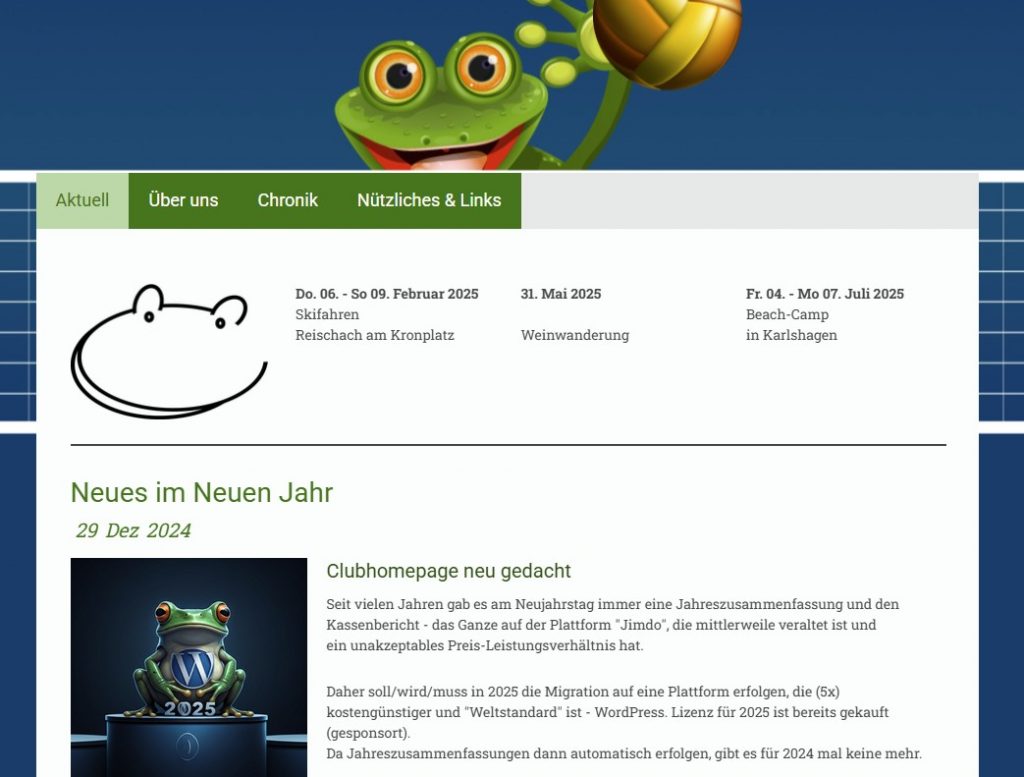Select the Juli 2025 event date
The width and height of the screenshot is (1024, 777).
pyautogui.click(x=824, y=294)
